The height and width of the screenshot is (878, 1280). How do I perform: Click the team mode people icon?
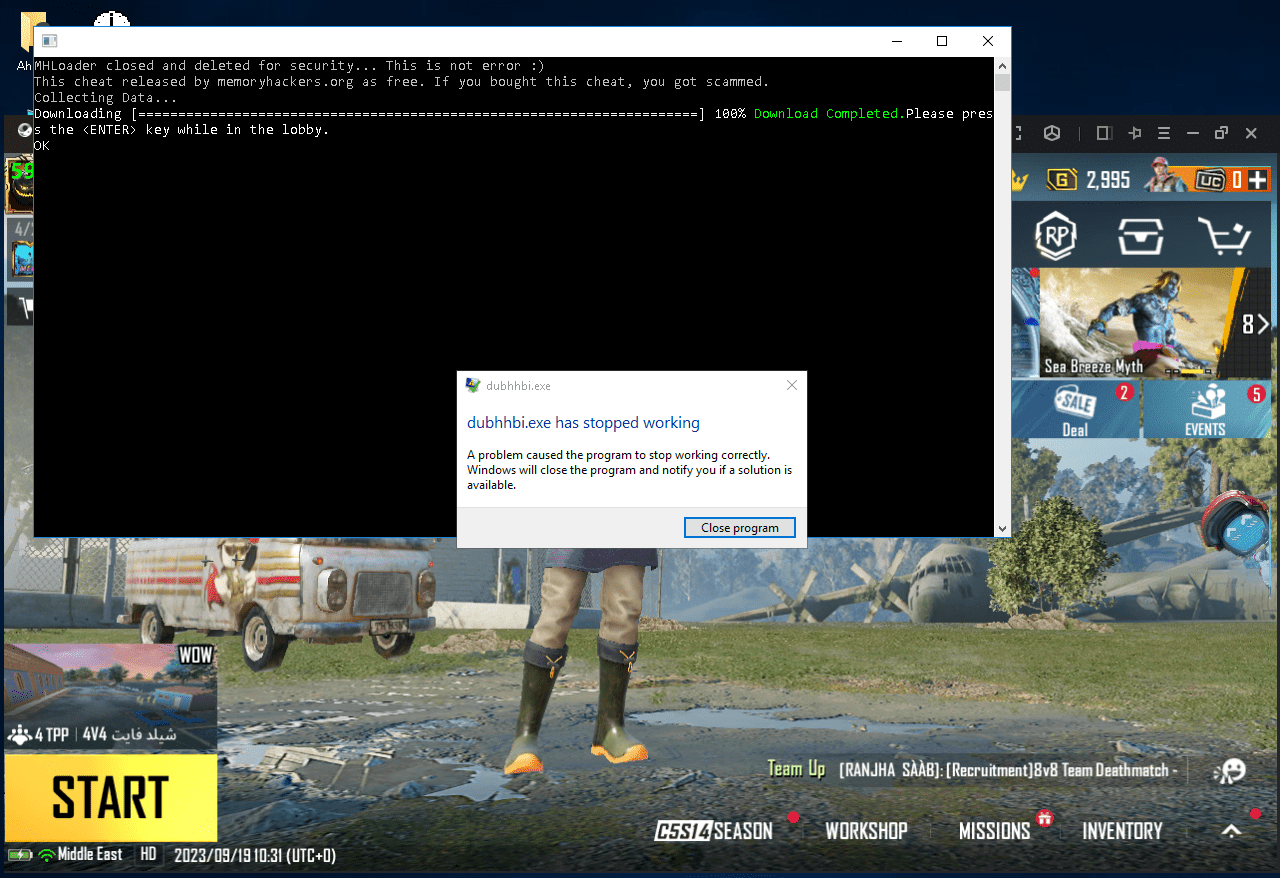pos(19,735)
